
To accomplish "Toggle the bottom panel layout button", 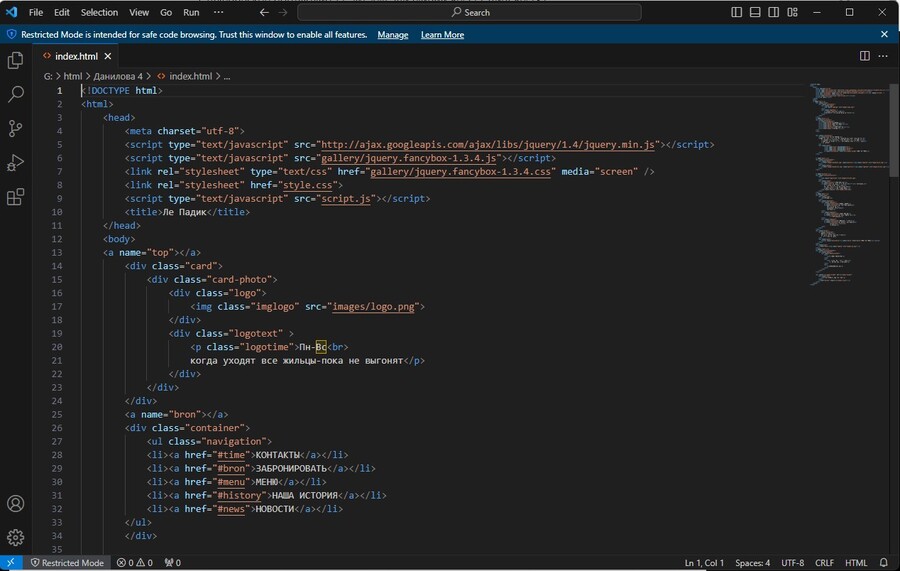I will click(x=755, y=12).
